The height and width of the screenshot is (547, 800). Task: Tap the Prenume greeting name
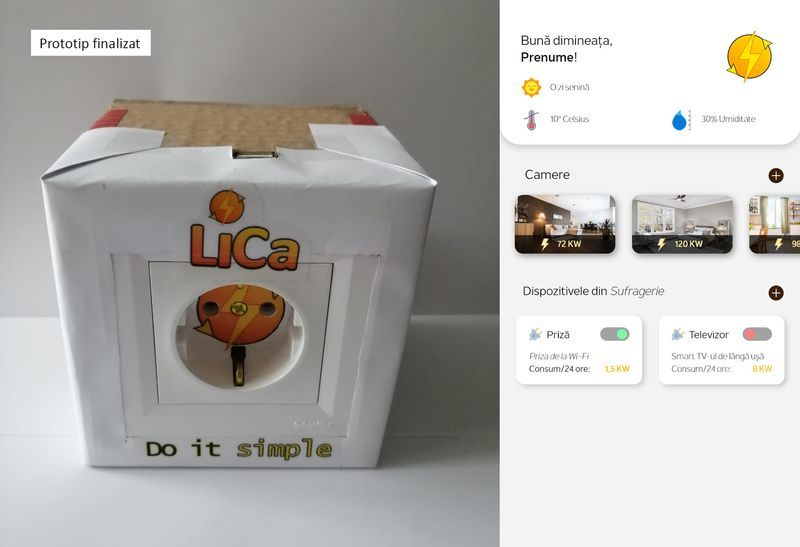pos(547,57)
